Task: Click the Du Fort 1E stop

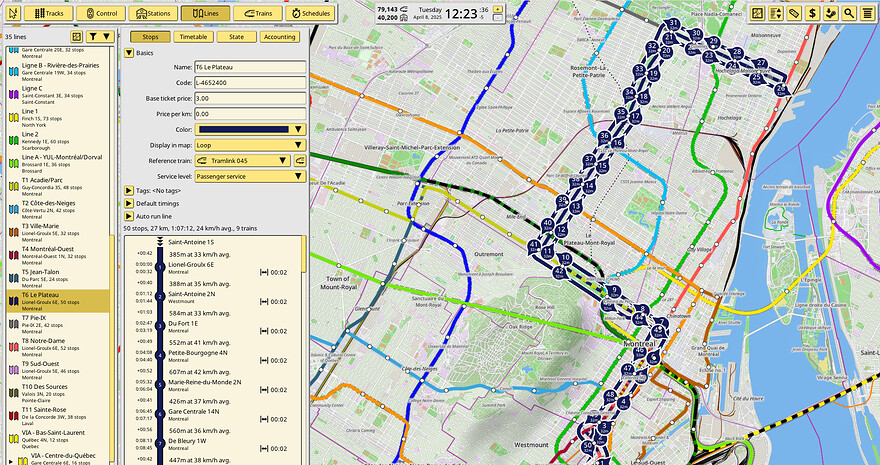Action: [213, 327]
